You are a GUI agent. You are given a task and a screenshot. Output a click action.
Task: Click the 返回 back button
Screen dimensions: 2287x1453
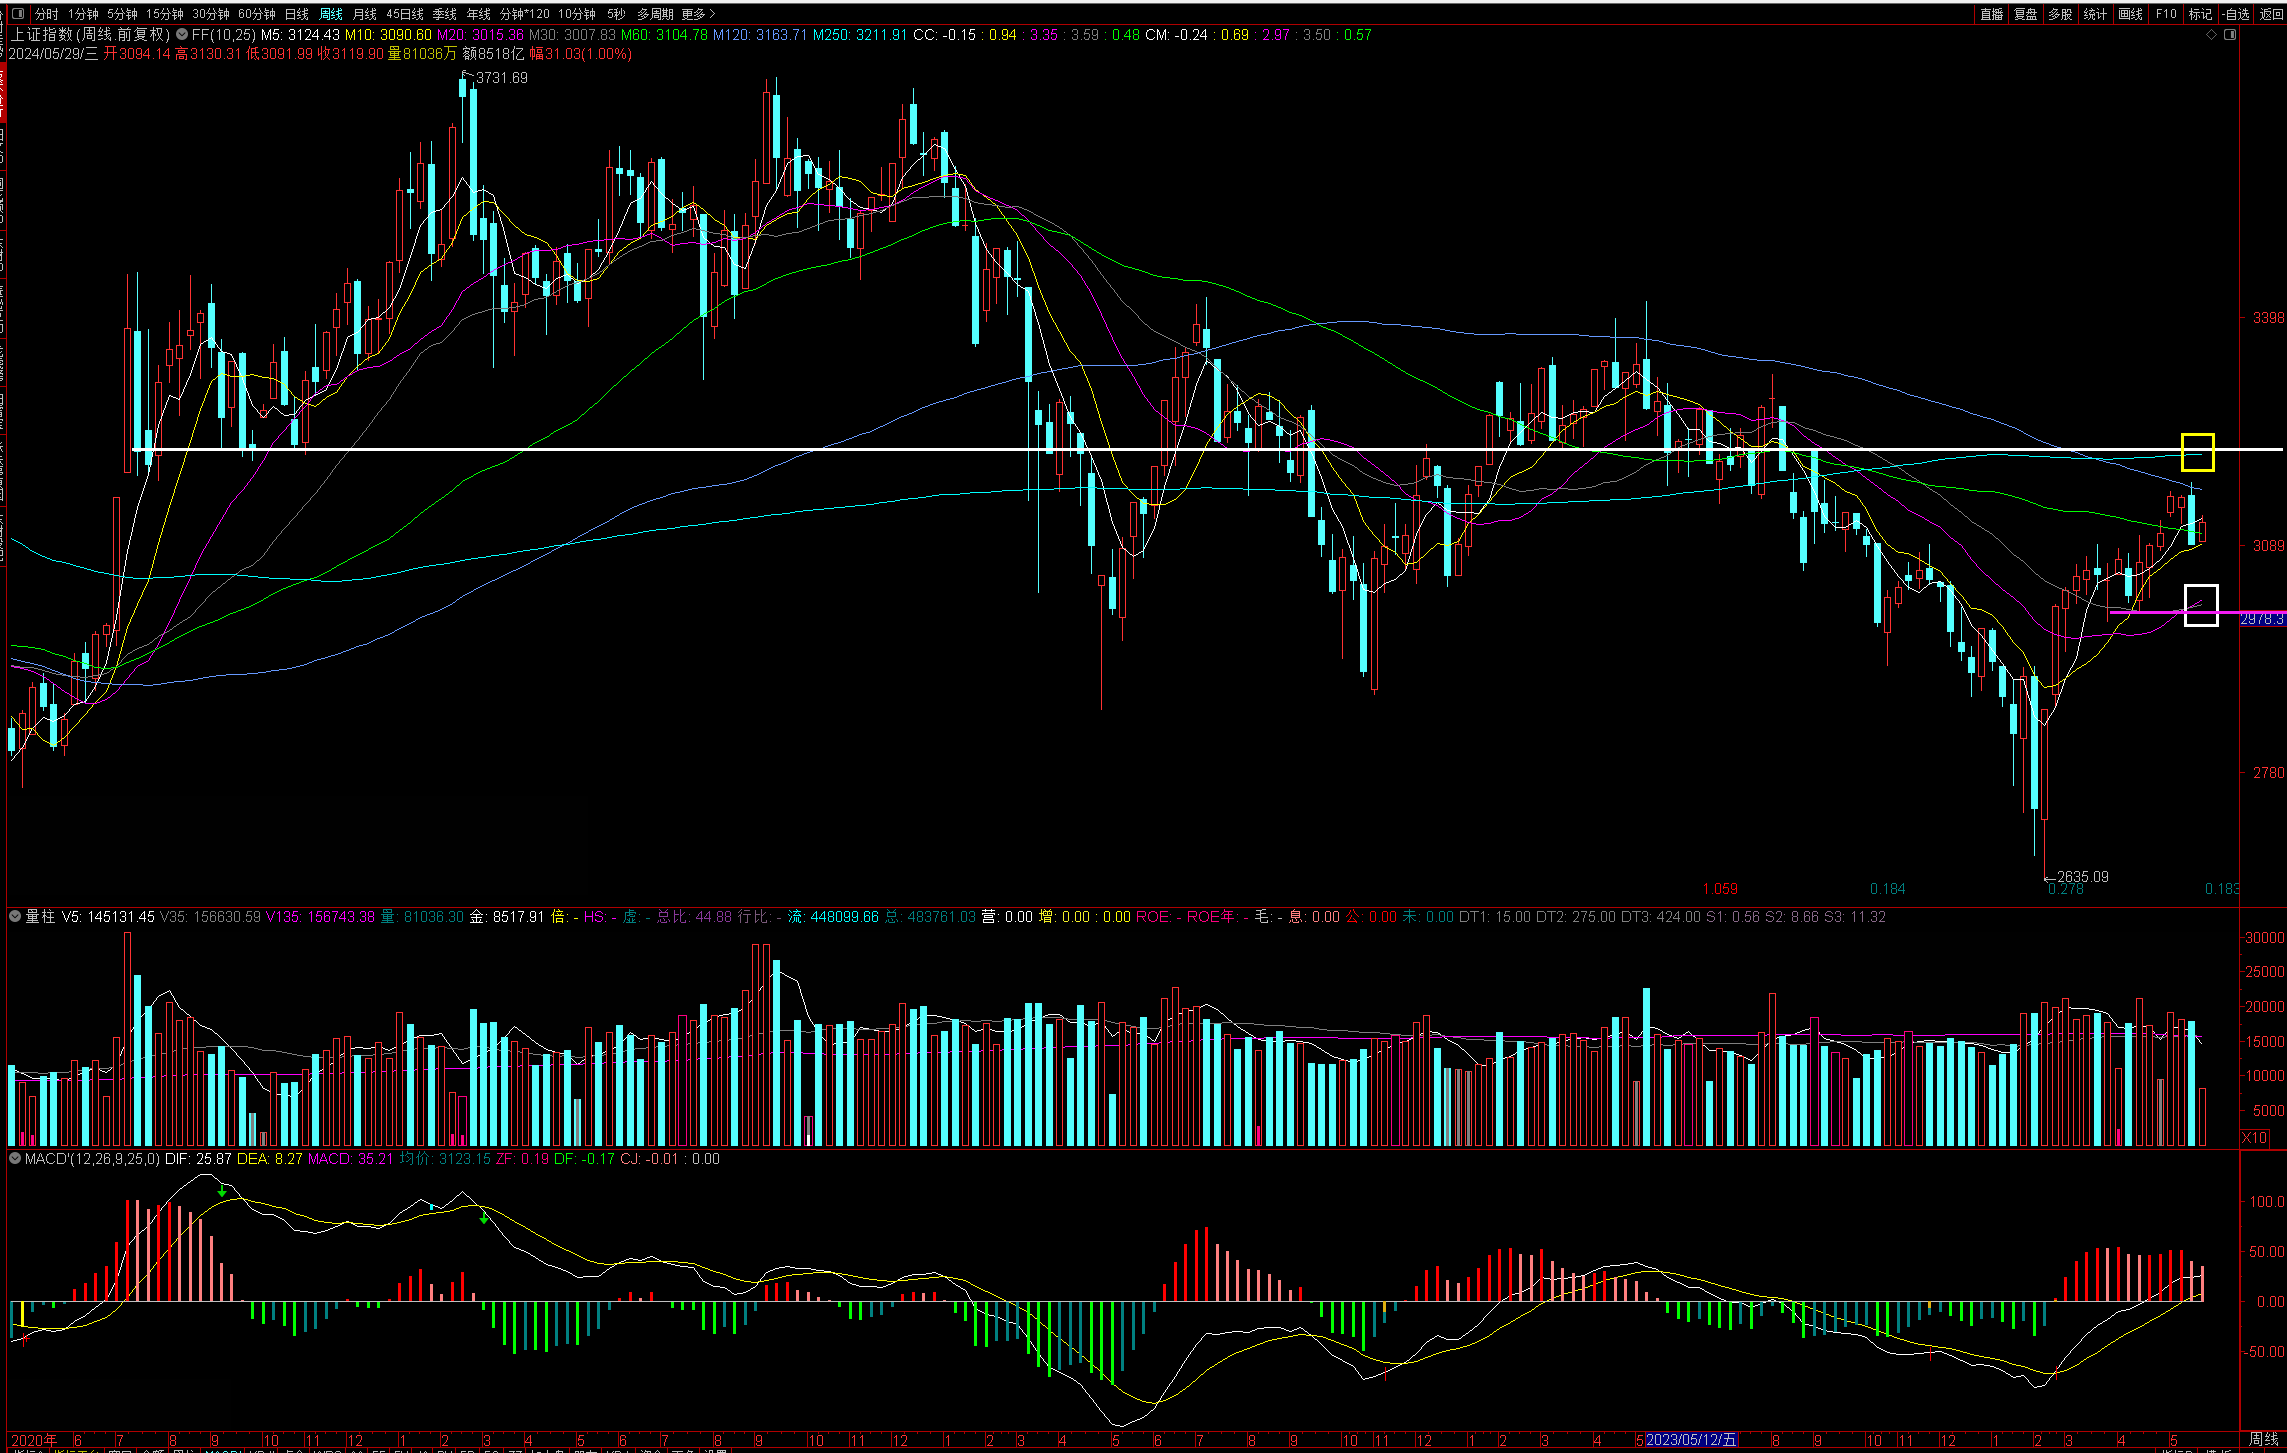(2271, 14)
